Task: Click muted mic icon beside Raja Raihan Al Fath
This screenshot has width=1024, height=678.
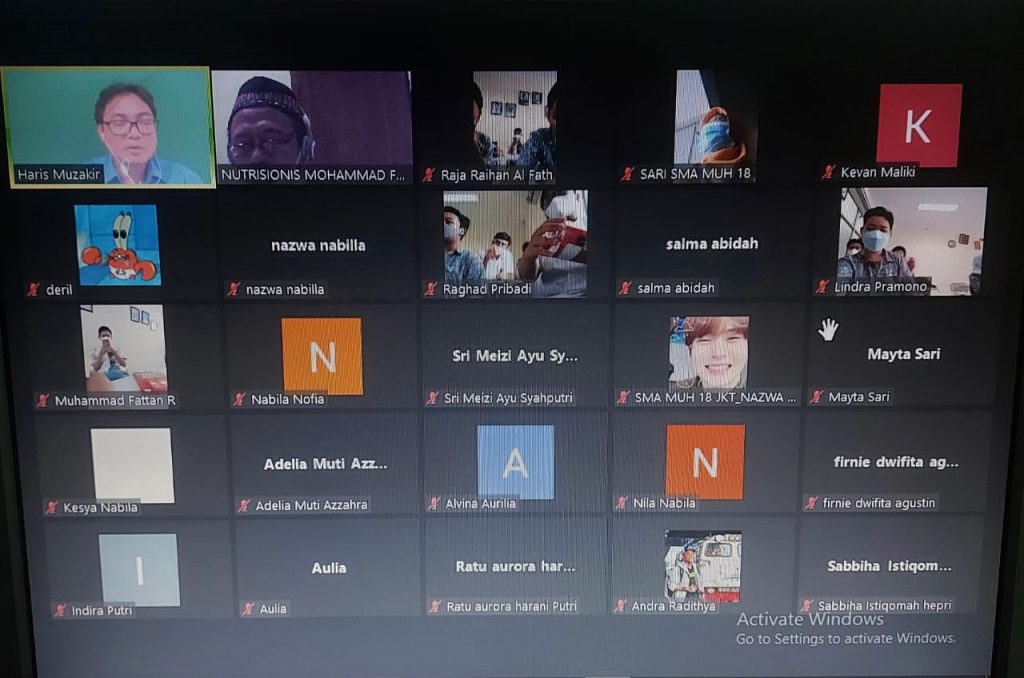Action: [x=429, y=175]
